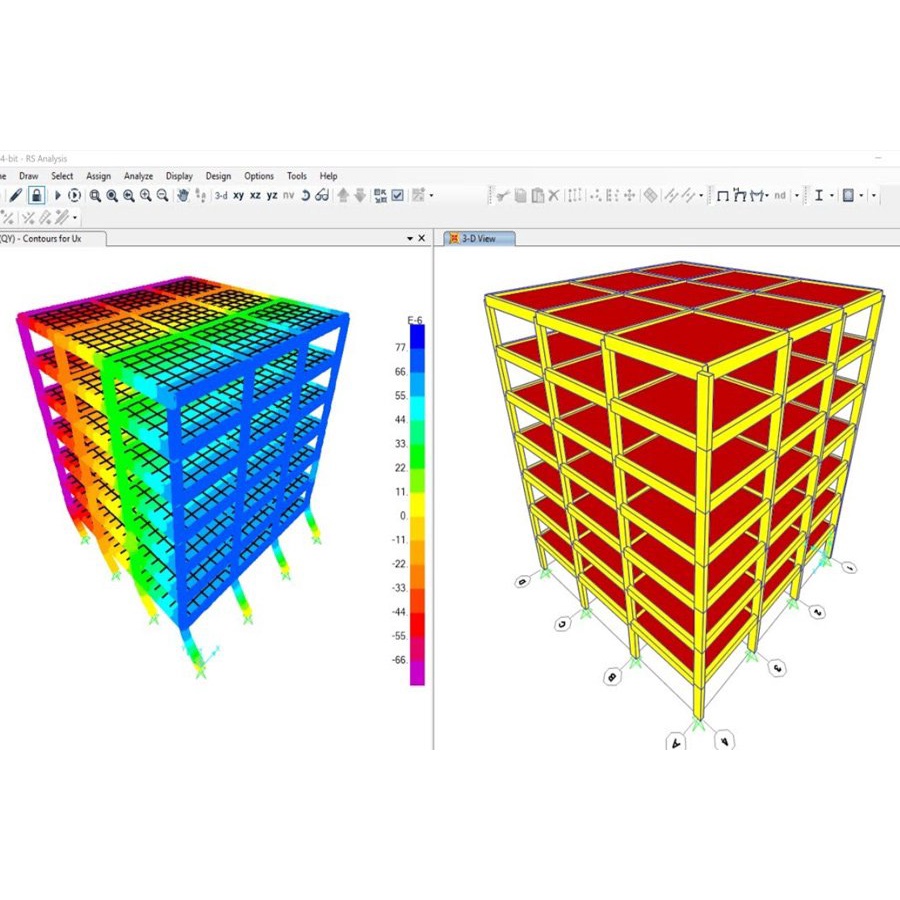
Task: Click magenta legend swatch at bottom
Action: point(417,673)
